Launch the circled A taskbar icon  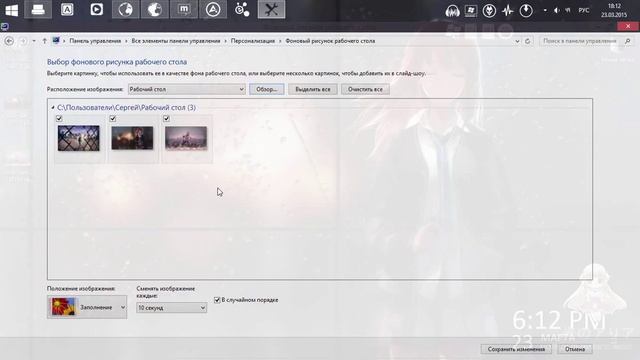tap(213, 9)
